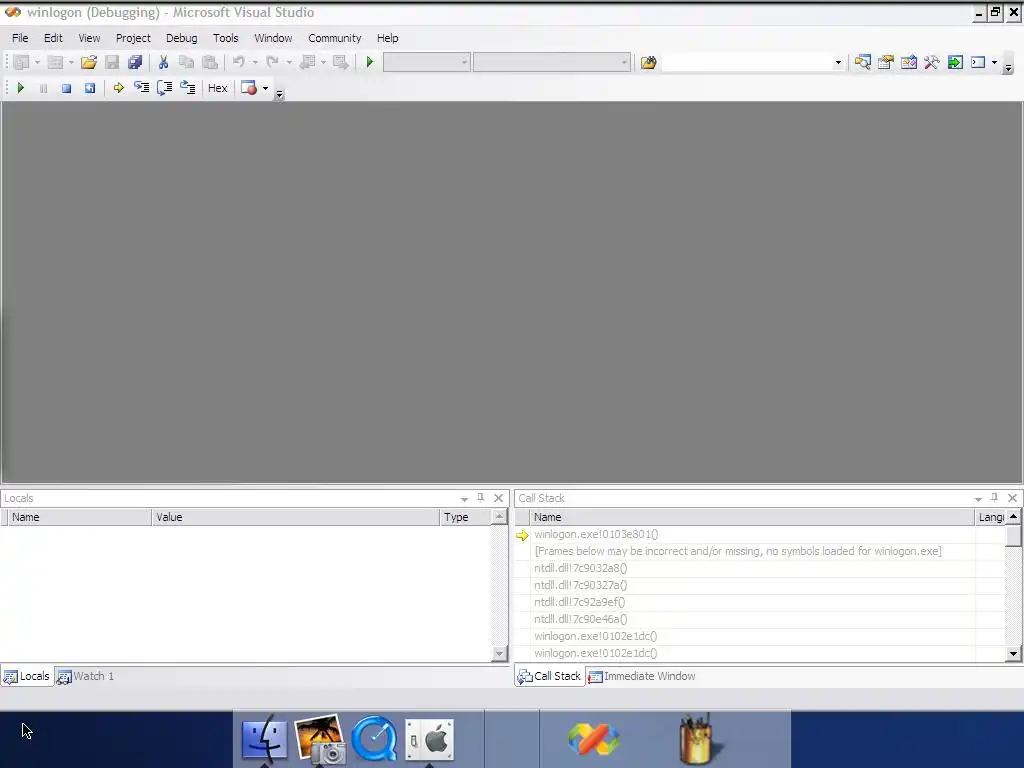Click the Save All icon
Screen dimensions: 1024x768
pos(135,62)
